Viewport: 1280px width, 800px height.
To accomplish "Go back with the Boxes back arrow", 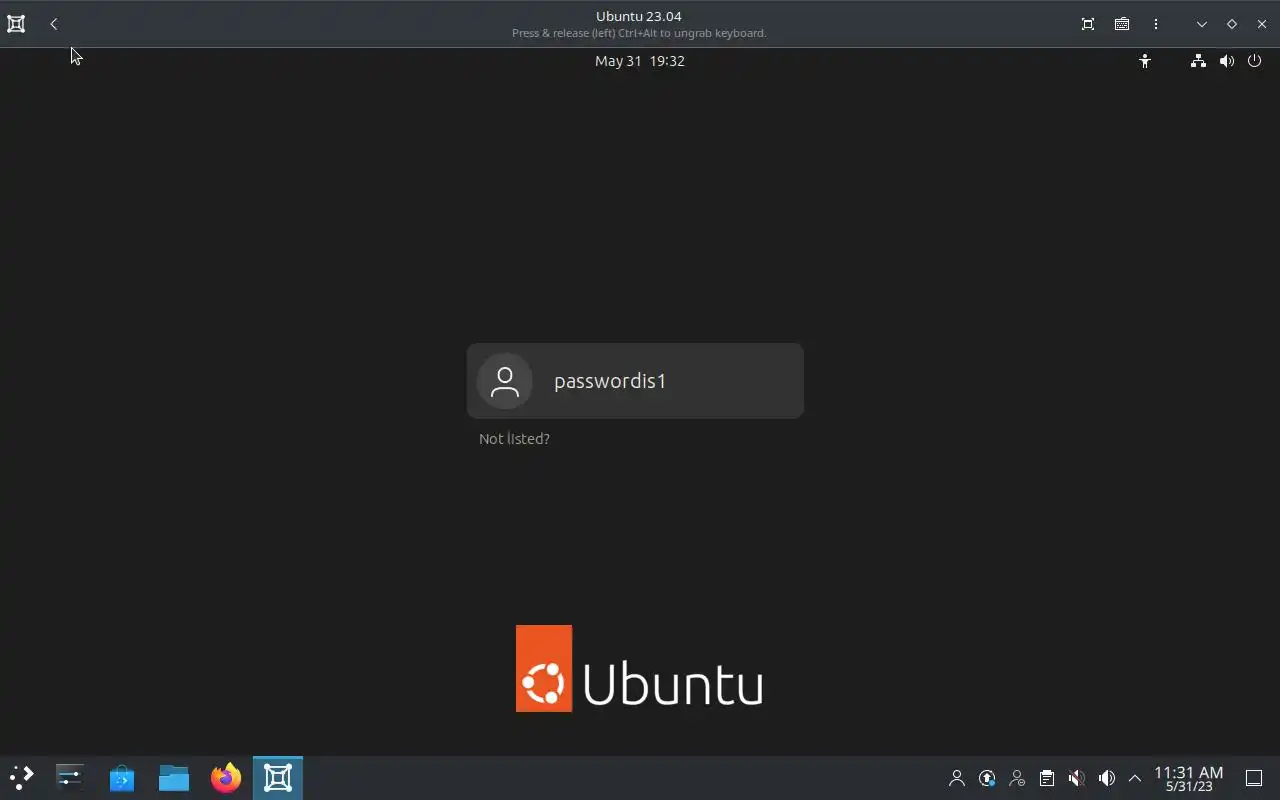I will point(54,24).
